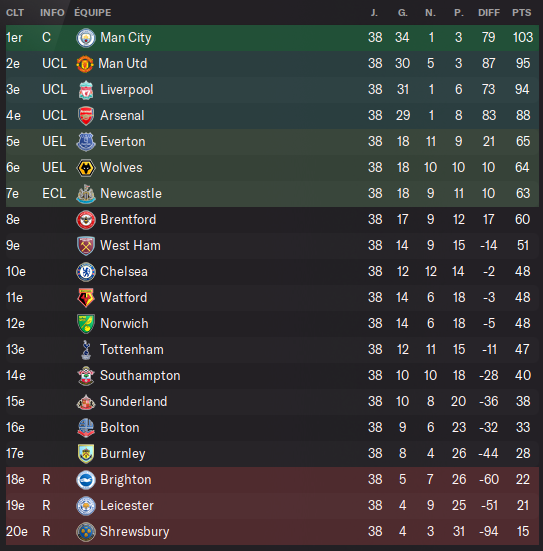The height and width of the screenshot is (551, 543).
Task: Sort standings by DIFF column header
Action: pyautogui.click(x=489, y=13)
